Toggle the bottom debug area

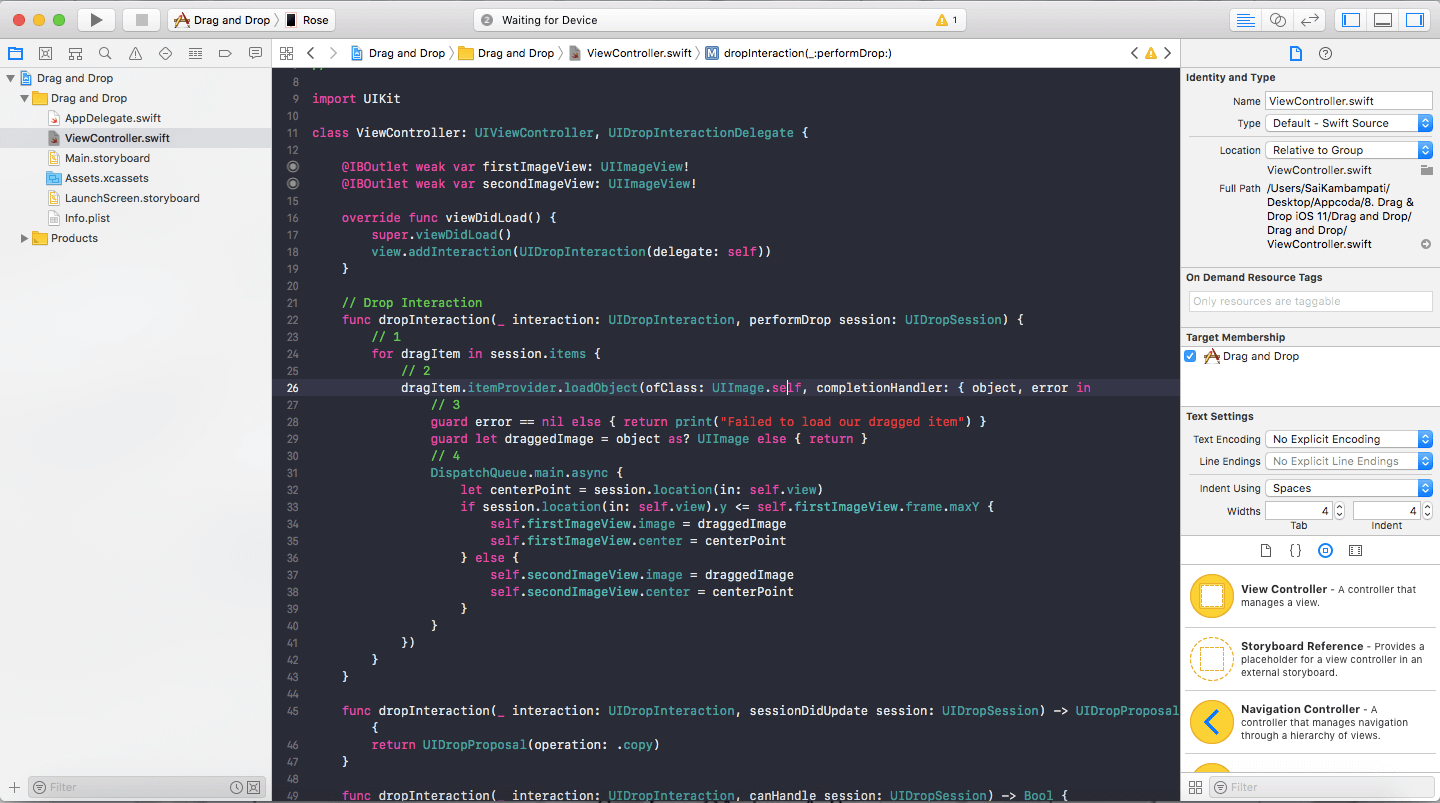[1382, 20]
